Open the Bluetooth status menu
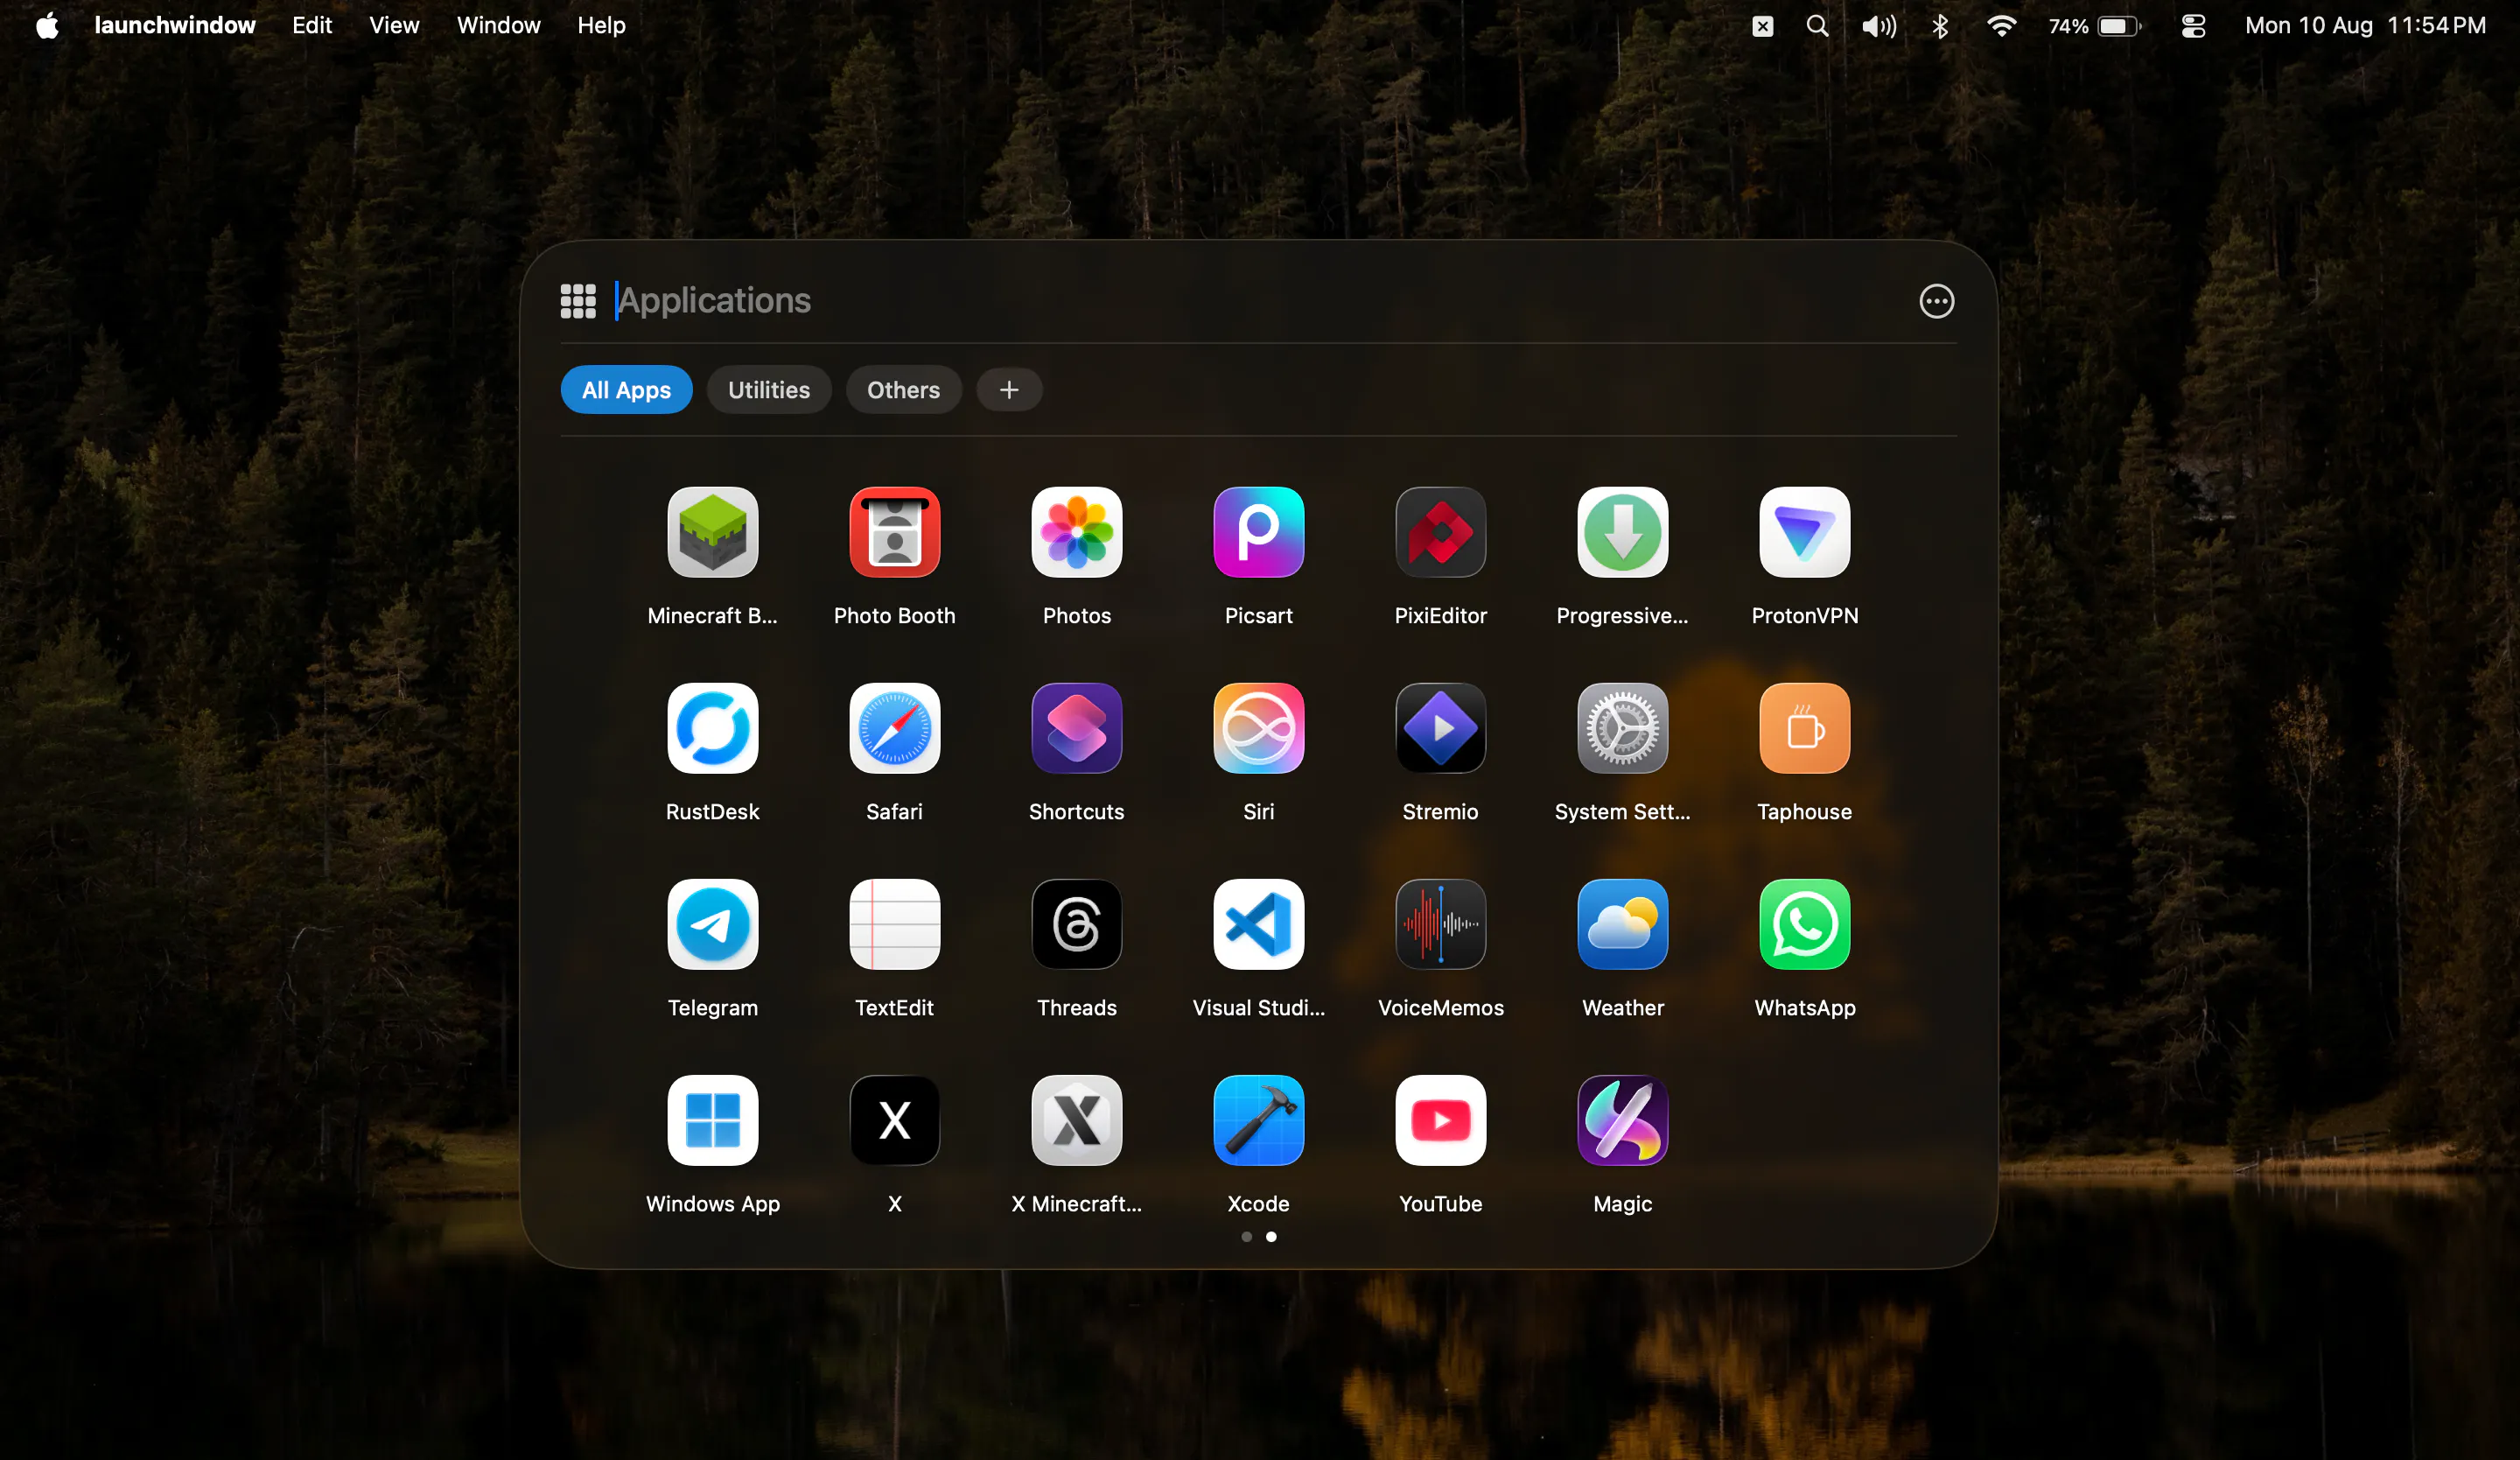Image resolution: width=2520 pixels, height=1460 pixels. [x=1940, y=26]
